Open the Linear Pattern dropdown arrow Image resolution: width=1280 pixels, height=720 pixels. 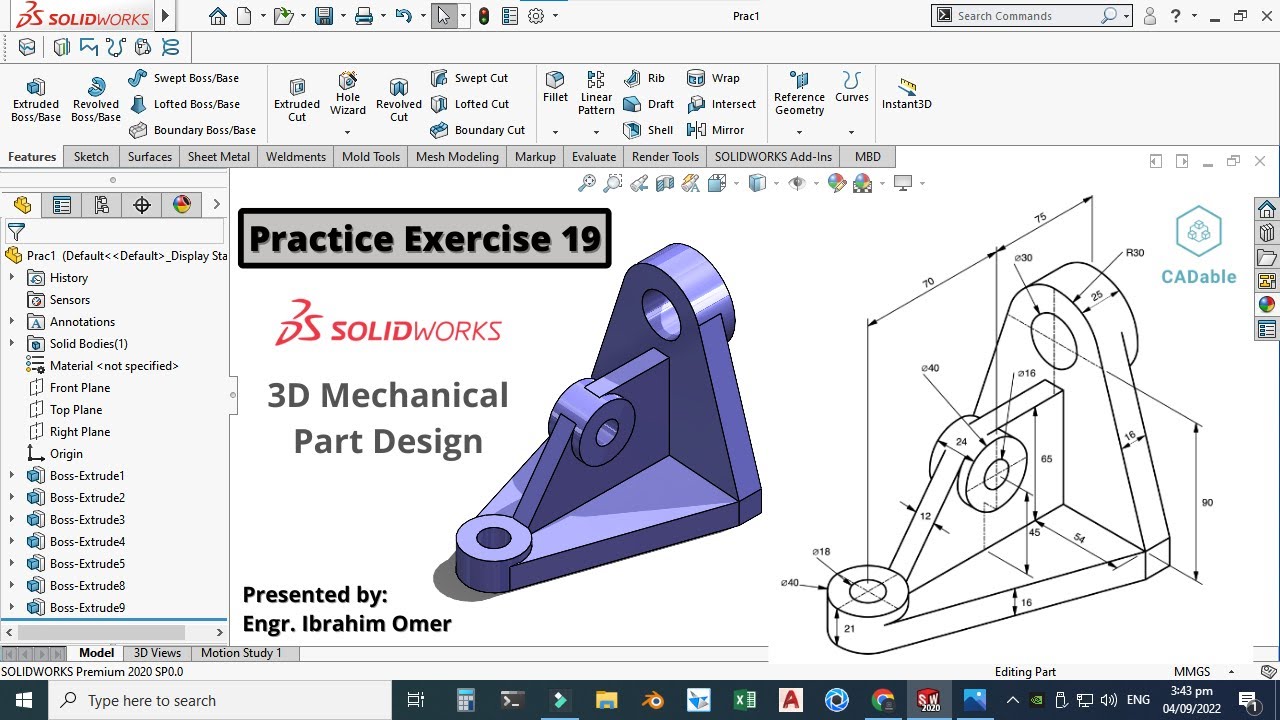tap(596, 132)
